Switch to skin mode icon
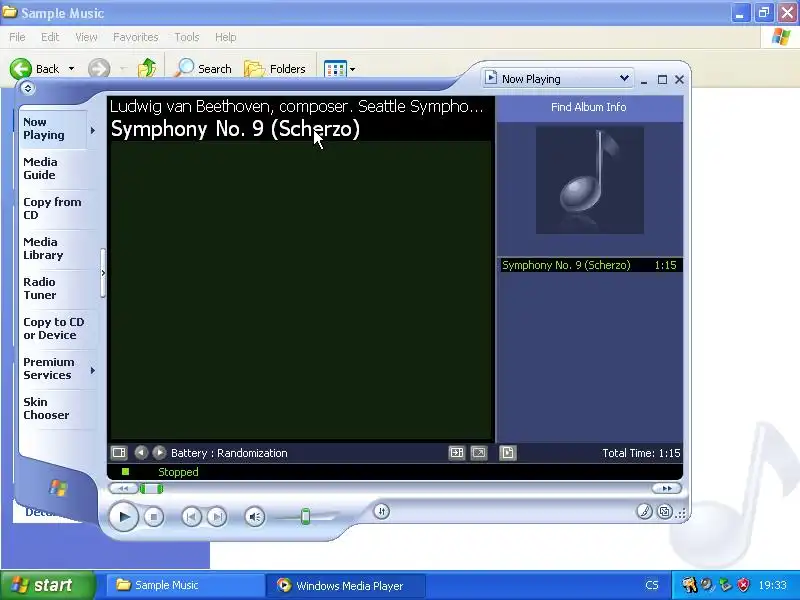Viewport: 800px width, 600px height. tap(664, 511)
